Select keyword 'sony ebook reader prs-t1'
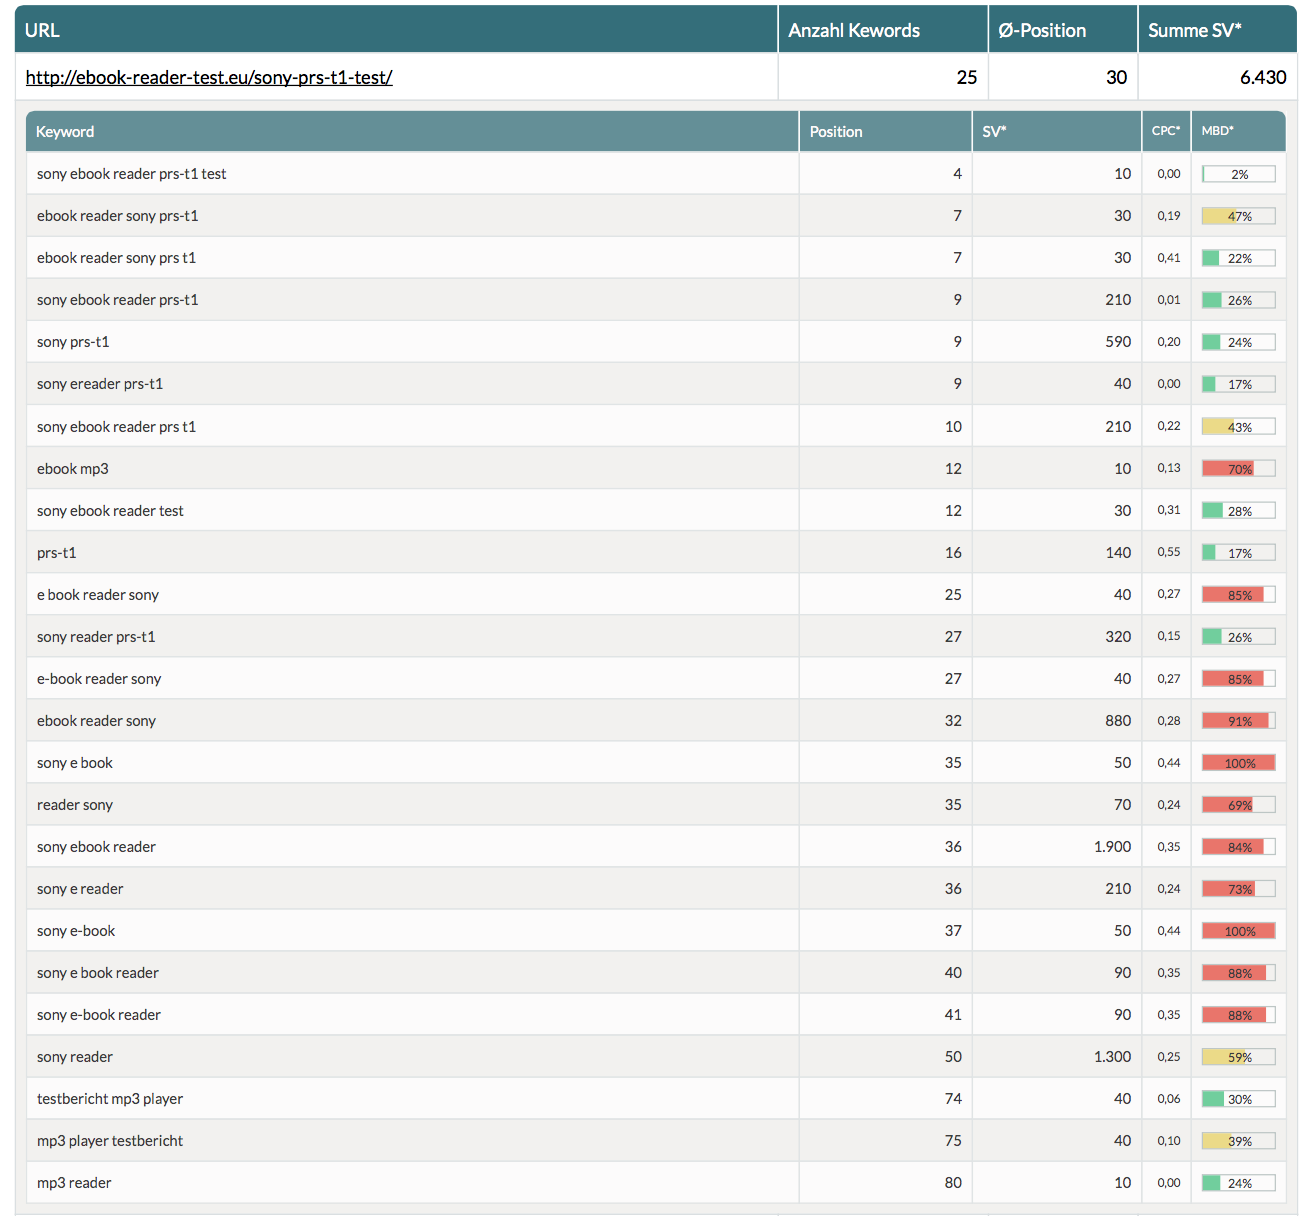Viewport: 1313px width, 1216px height. tap(117, 300)
